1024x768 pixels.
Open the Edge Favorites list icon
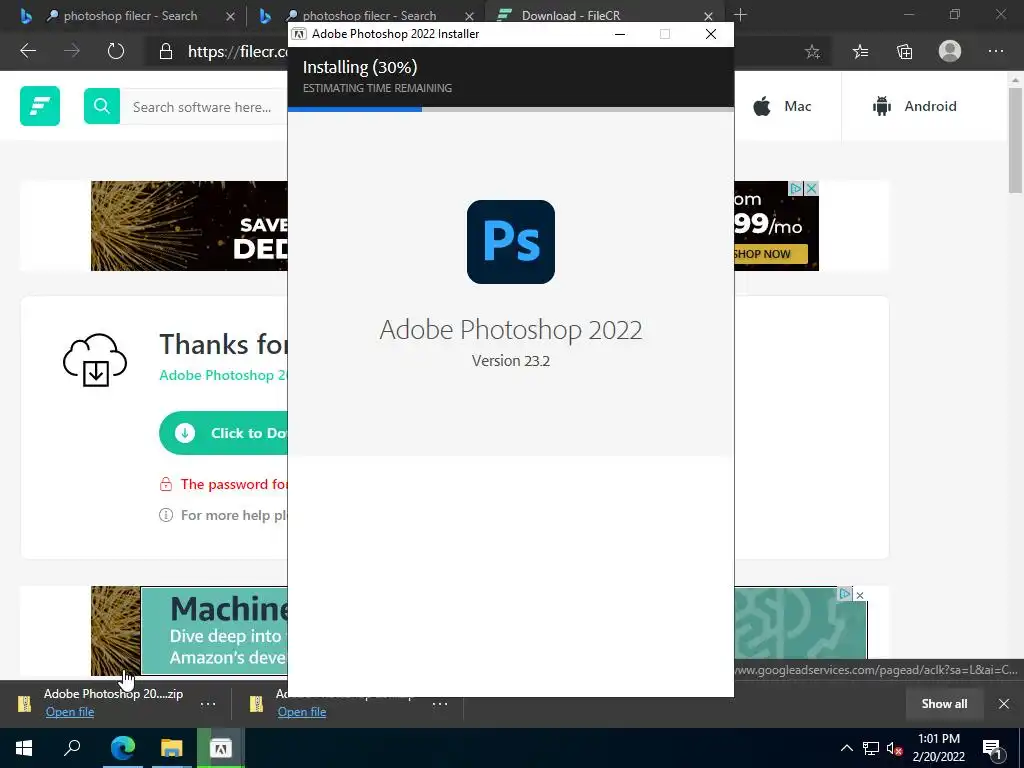pyautogui.click(x=861, y=52)
